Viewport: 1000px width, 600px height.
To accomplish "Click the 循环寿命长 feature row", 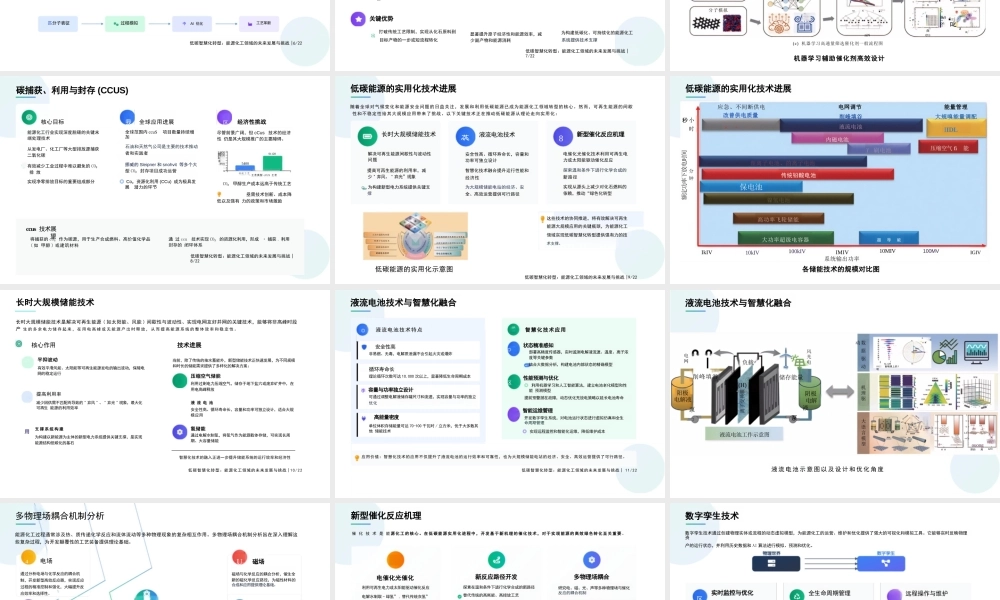I will pyautogui.click(x=418, y=372).
